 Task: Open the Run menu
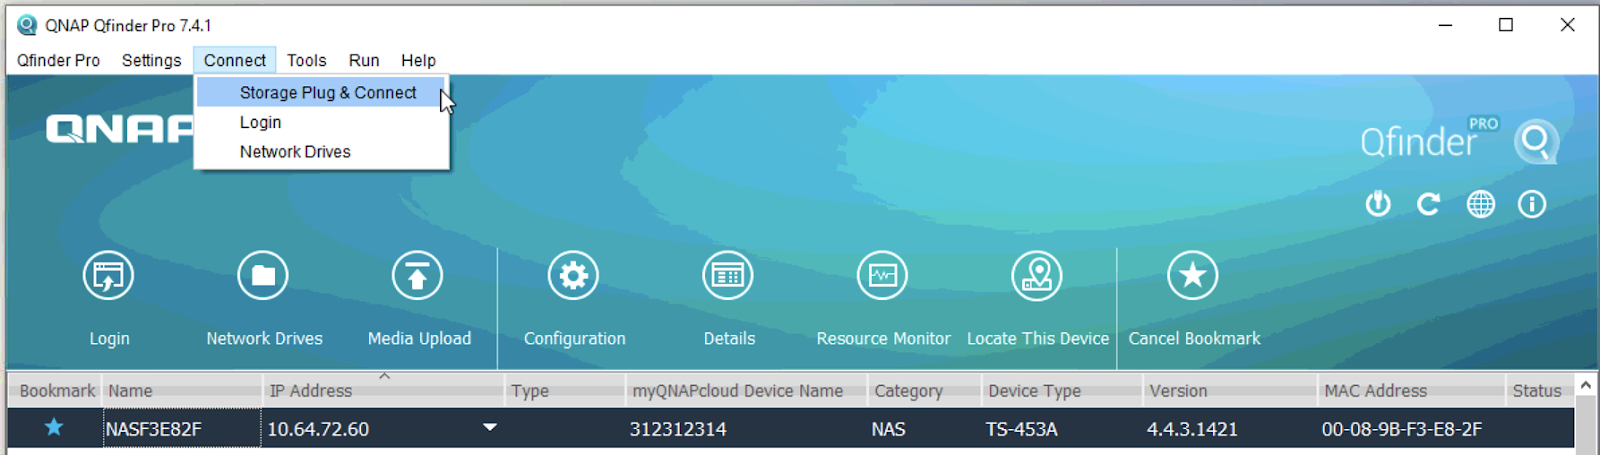(x=364, y=60)
